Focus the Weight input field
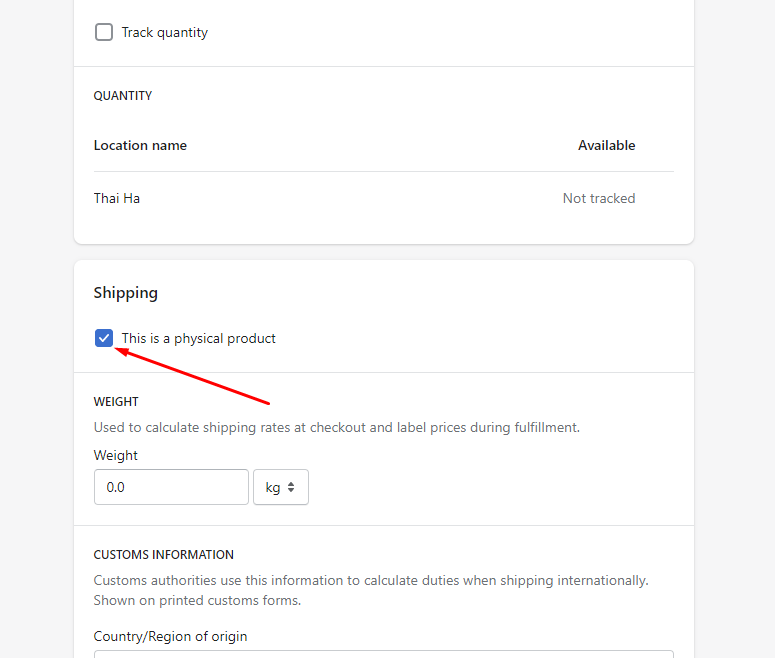The width and height of the screenshot is (775, 658). coord(171,487)
